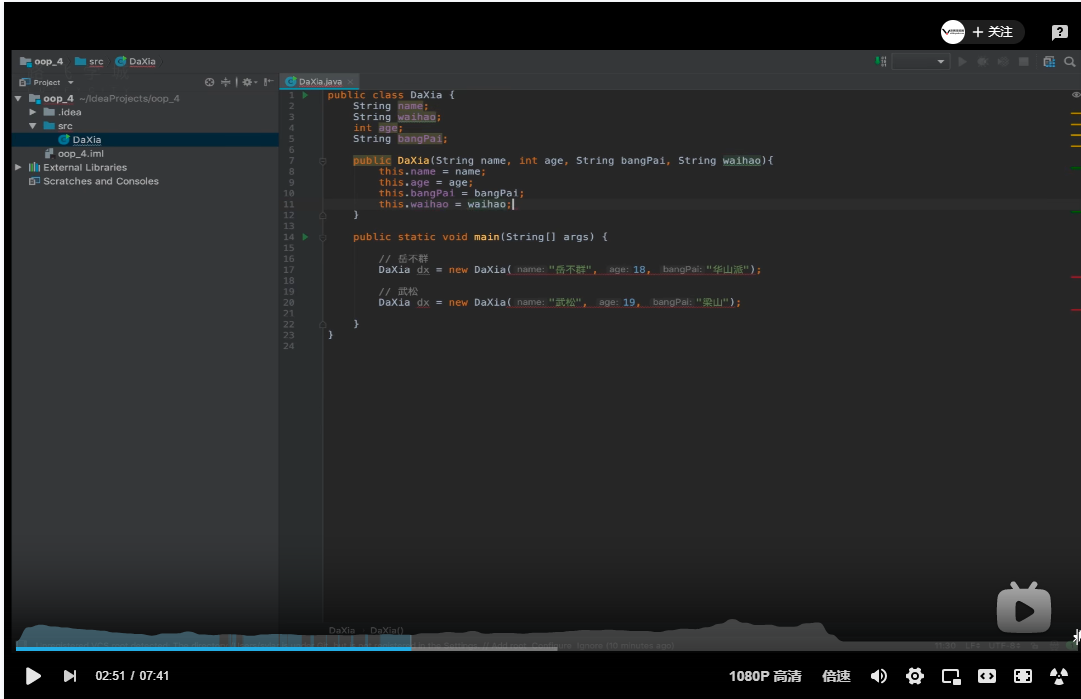Enable picture-in-picture mode
The width and height of the screenshot is (1081, 699).
tap(951, 676)
